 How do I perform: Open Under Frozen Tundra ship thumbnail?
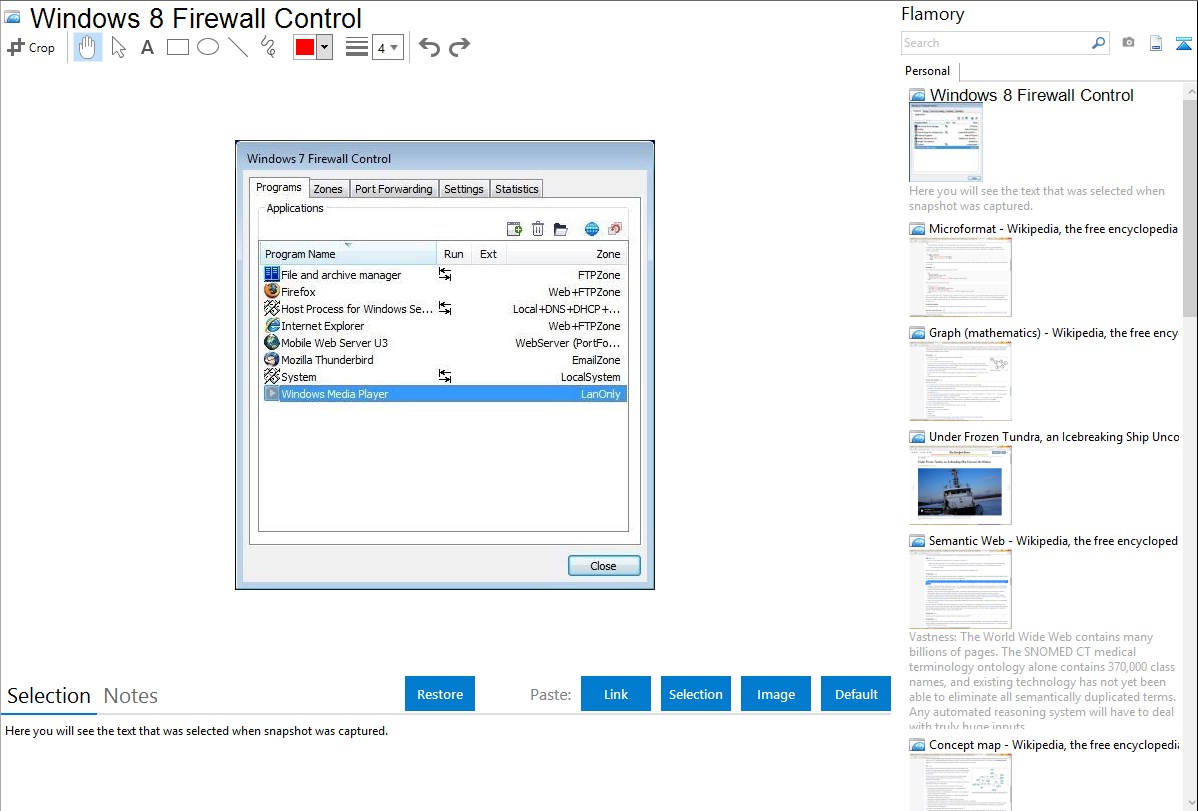pos(960,485)
